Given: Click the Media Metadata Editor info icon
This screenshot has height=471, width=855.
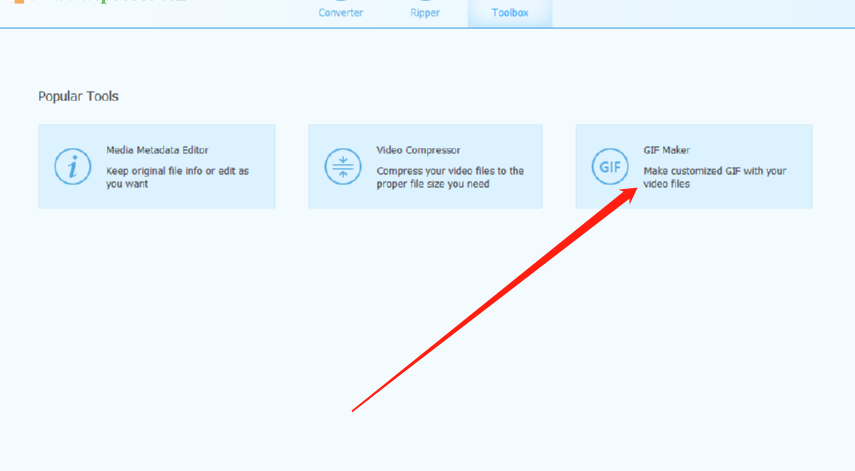Looking at the screenshot, I should (73, 166).
